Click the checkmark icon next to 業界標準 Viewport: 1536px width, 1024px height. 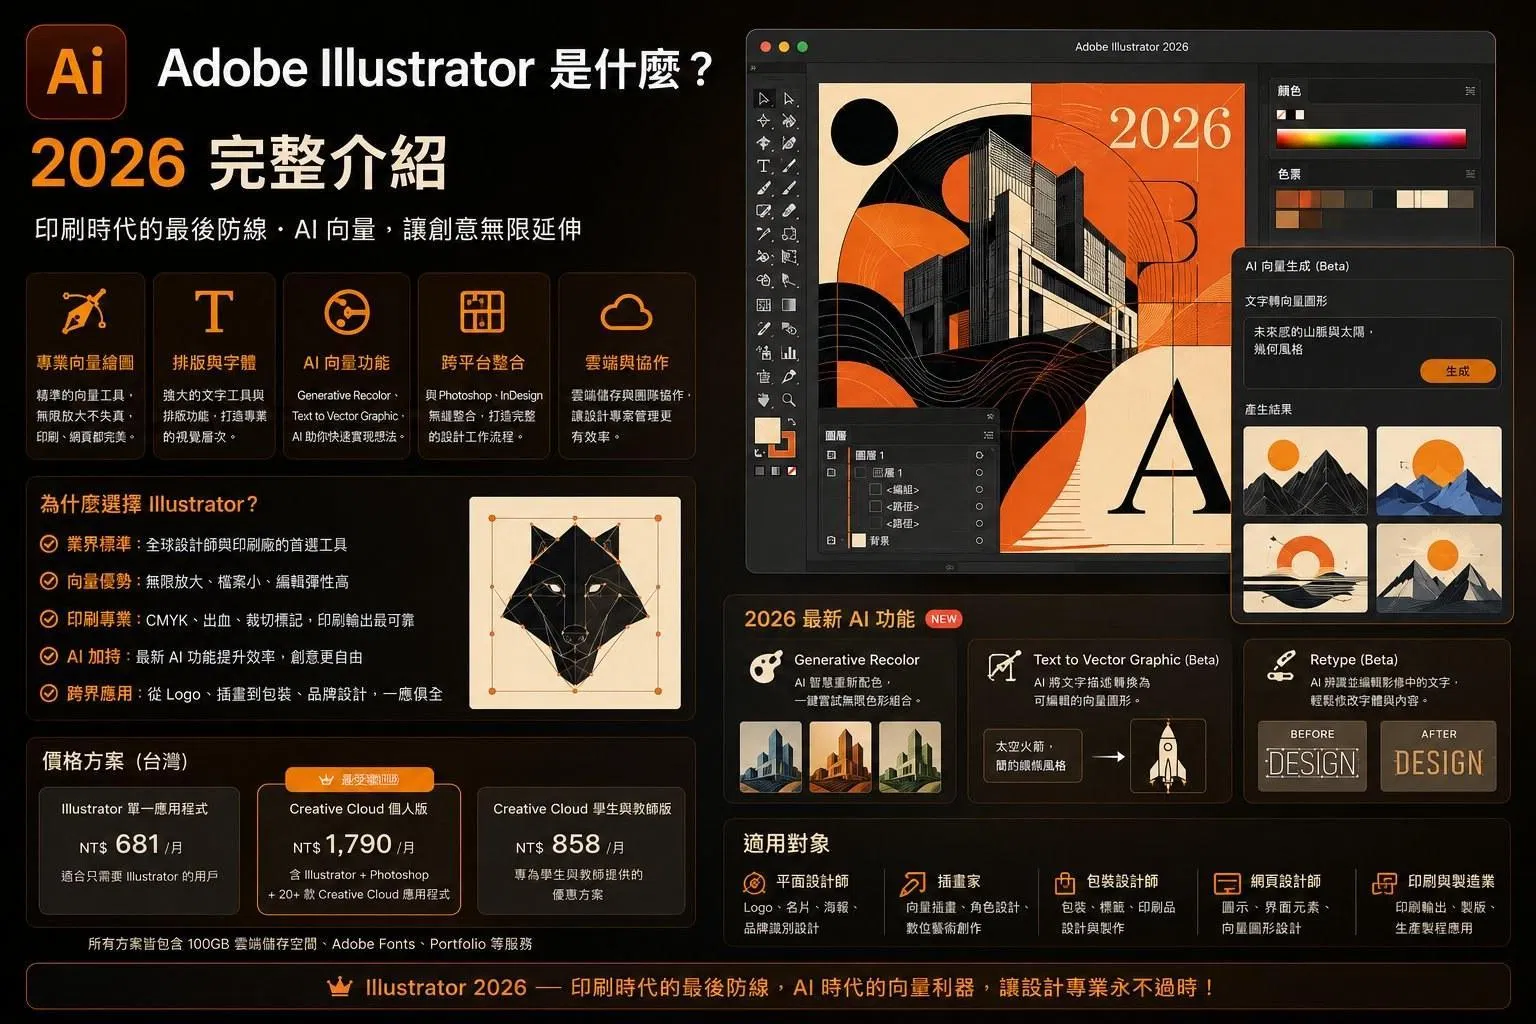click(48, 544)
